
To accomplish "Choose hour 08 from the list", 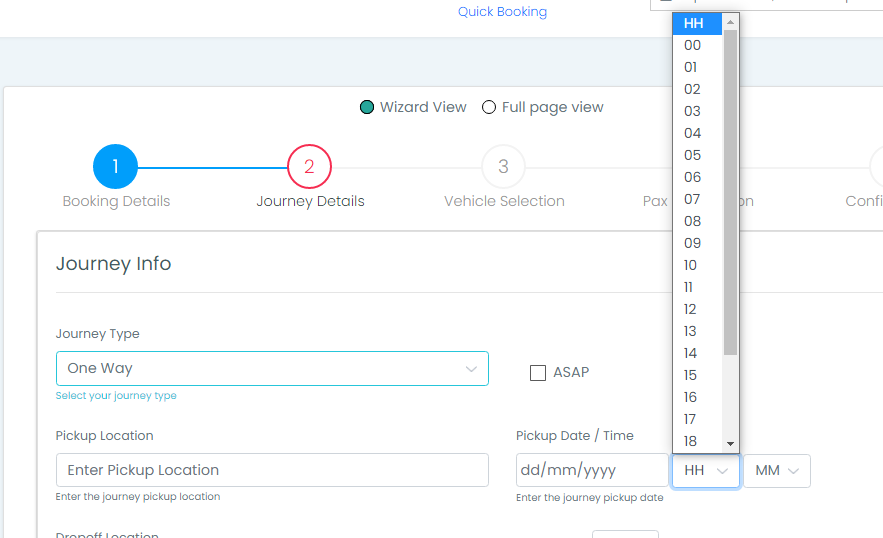I will click(x=697, y=221).
